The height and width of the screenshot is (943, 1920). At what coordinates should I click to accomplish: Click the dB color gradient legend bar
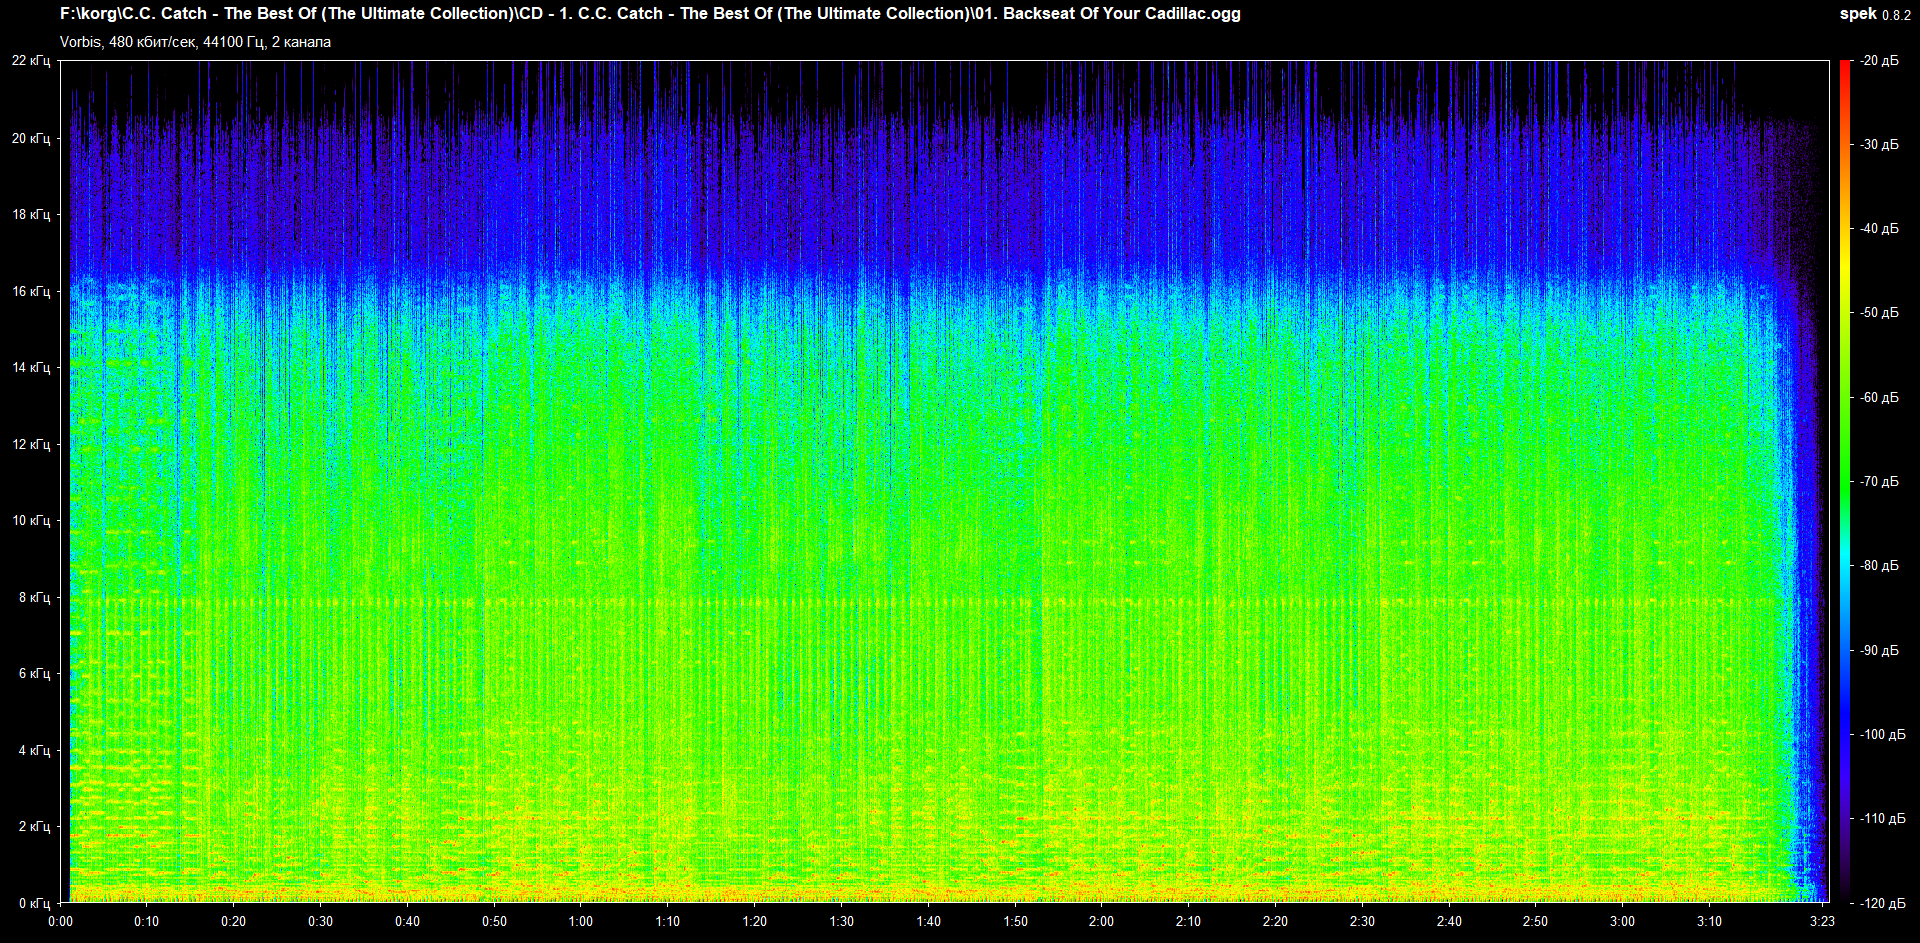tap(1845, 481)
